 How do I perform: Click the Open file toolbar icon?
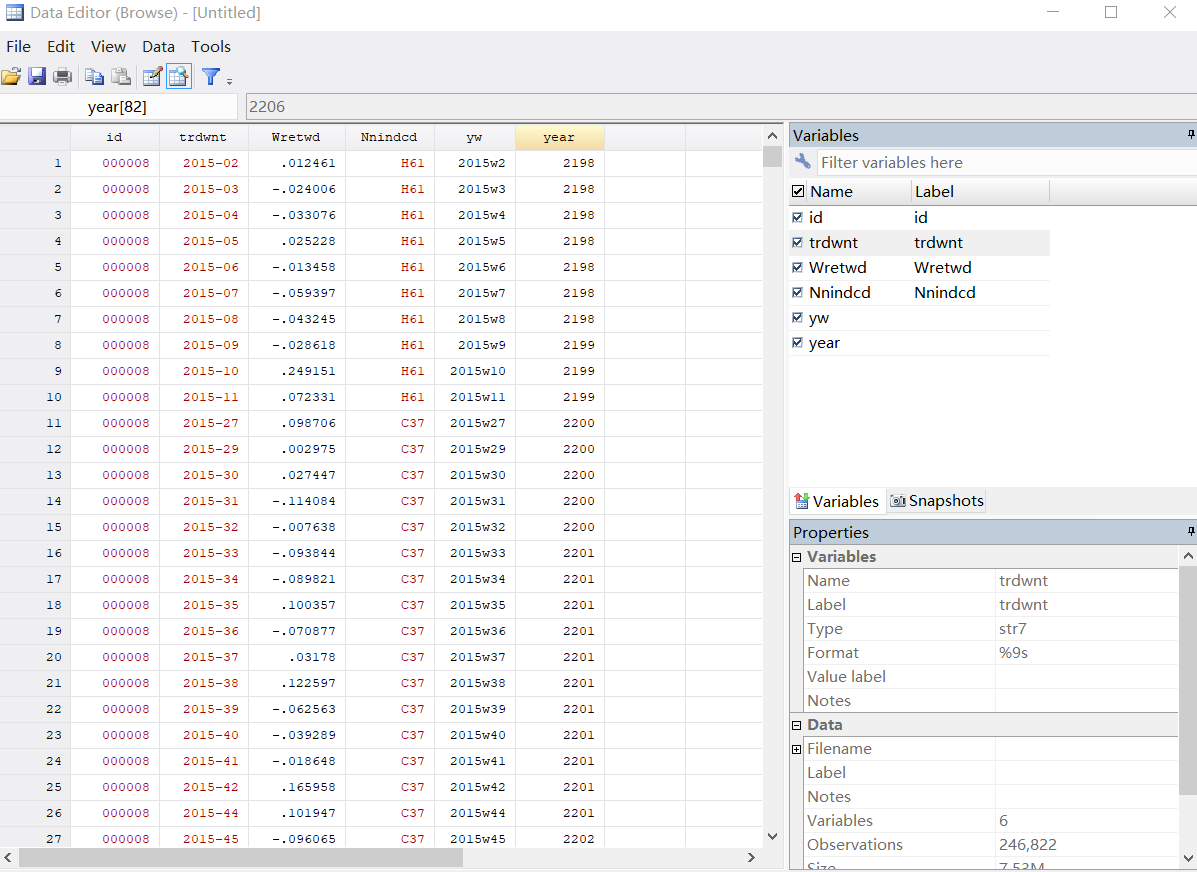tap(11, 77)
